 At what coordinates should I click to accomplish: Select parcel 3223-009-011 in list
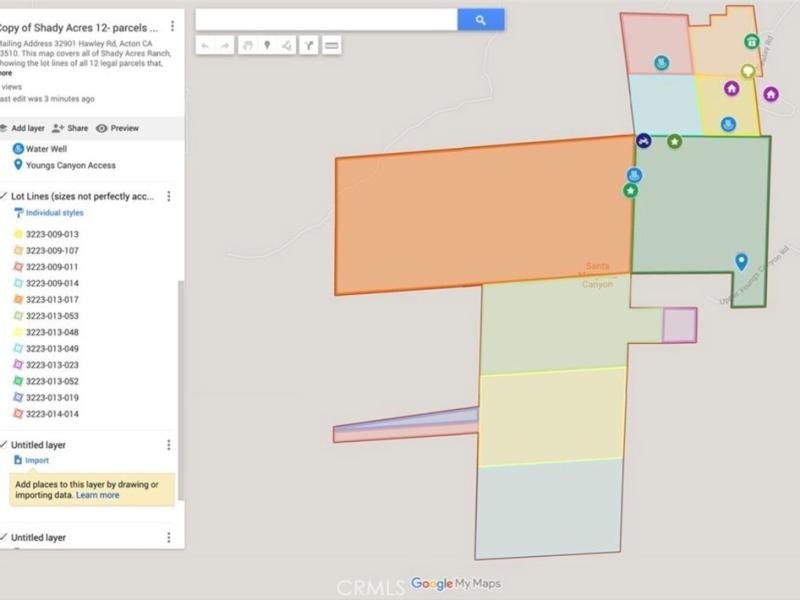click(46, 267)
